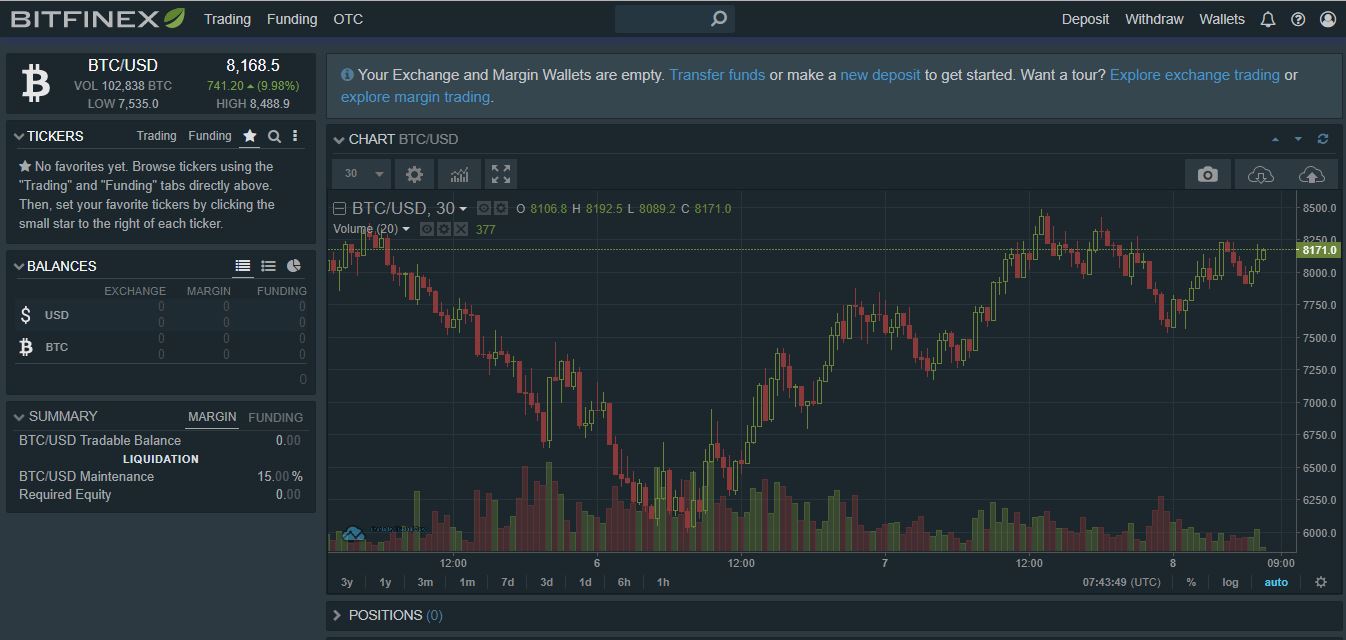1346x640 pixels.
Task: Click the header search input field
Action: (x=662, y=19)
